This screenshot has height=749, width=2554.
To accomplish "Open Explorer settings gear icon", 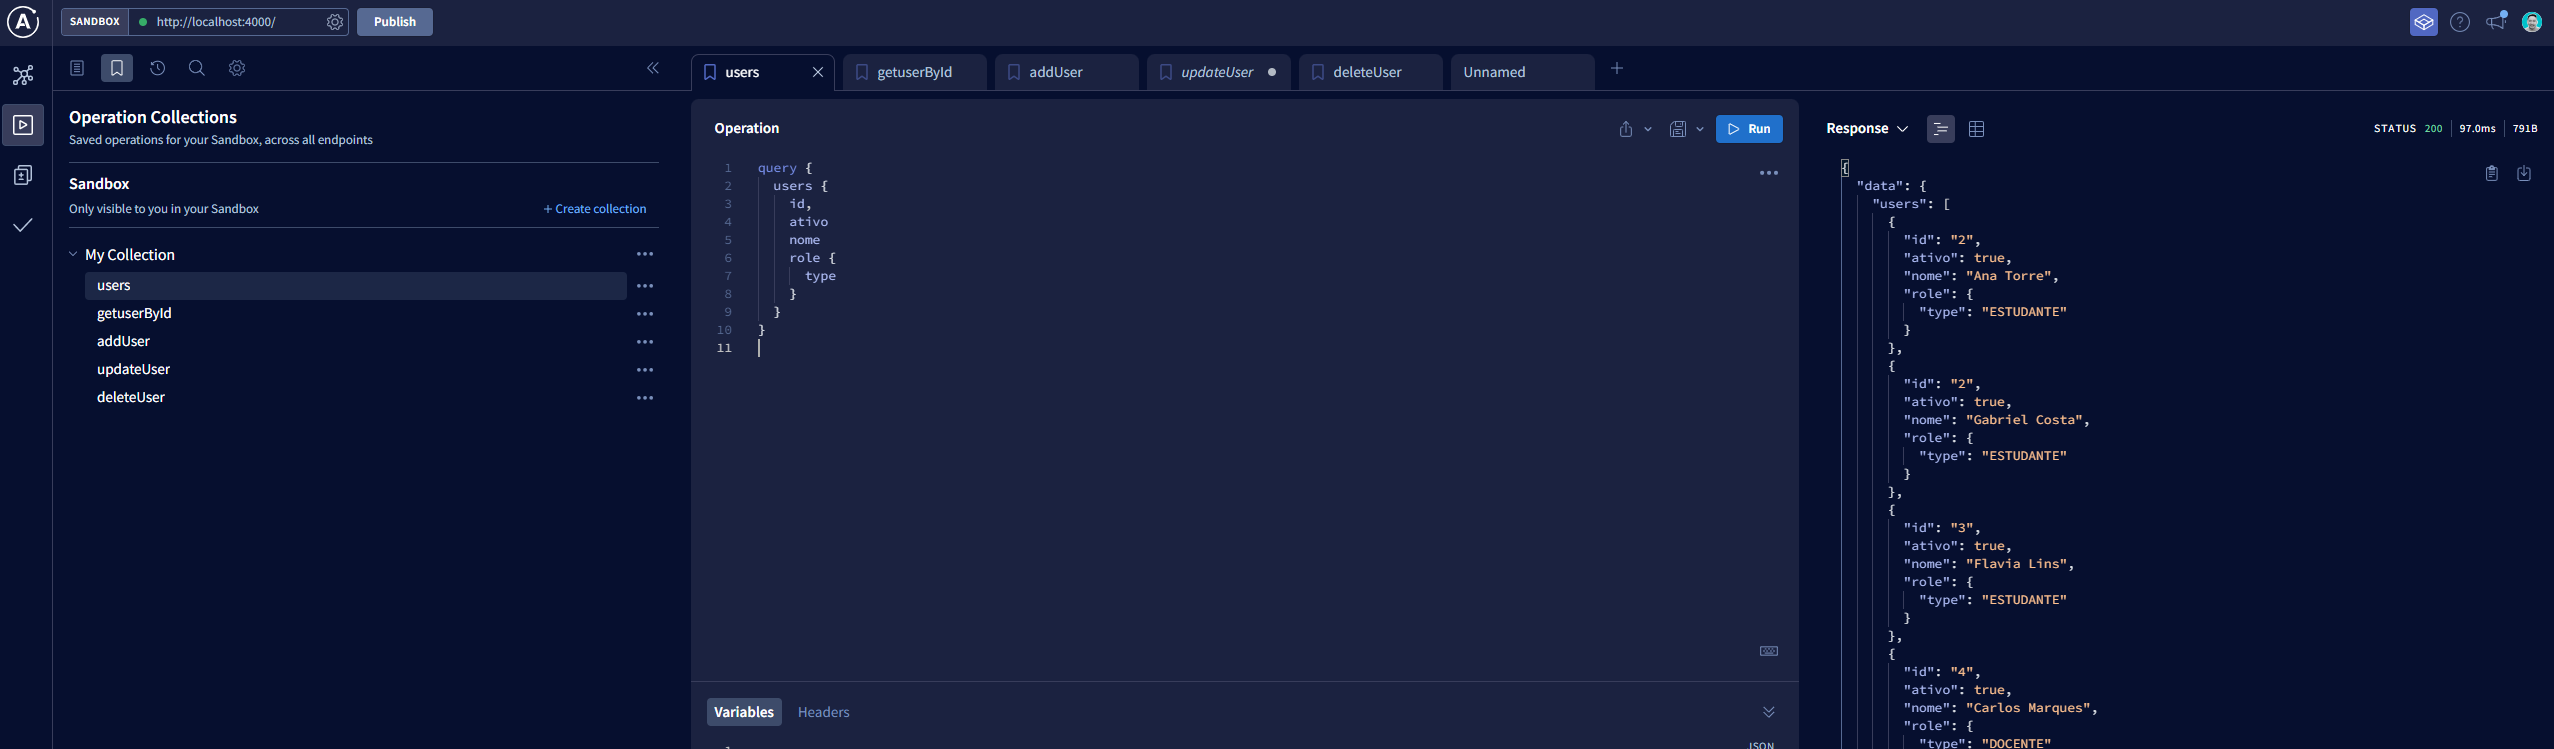I will tap(237, 68).
